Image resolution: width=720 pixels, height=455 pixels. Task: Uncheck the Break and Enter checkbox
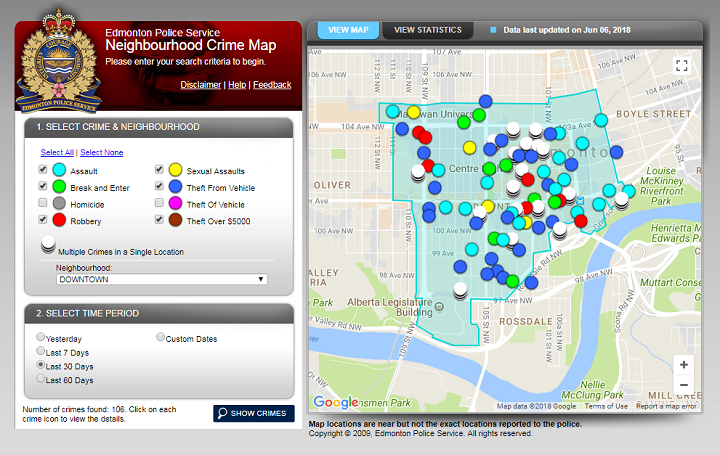pos(43,186)
